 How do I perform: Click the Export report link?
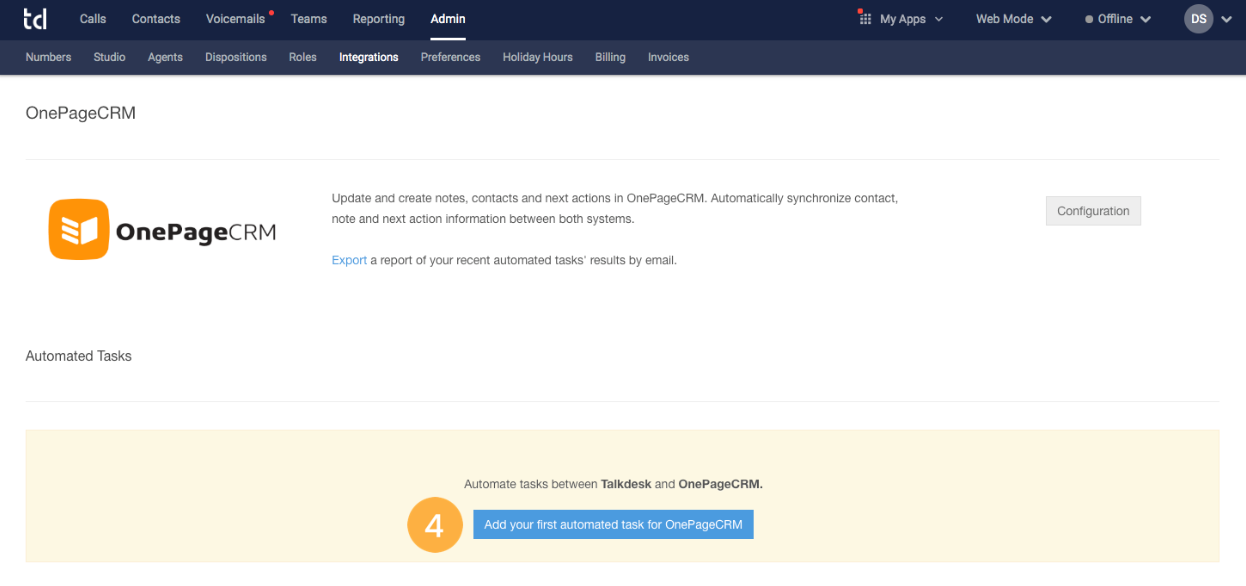[349, 260]
